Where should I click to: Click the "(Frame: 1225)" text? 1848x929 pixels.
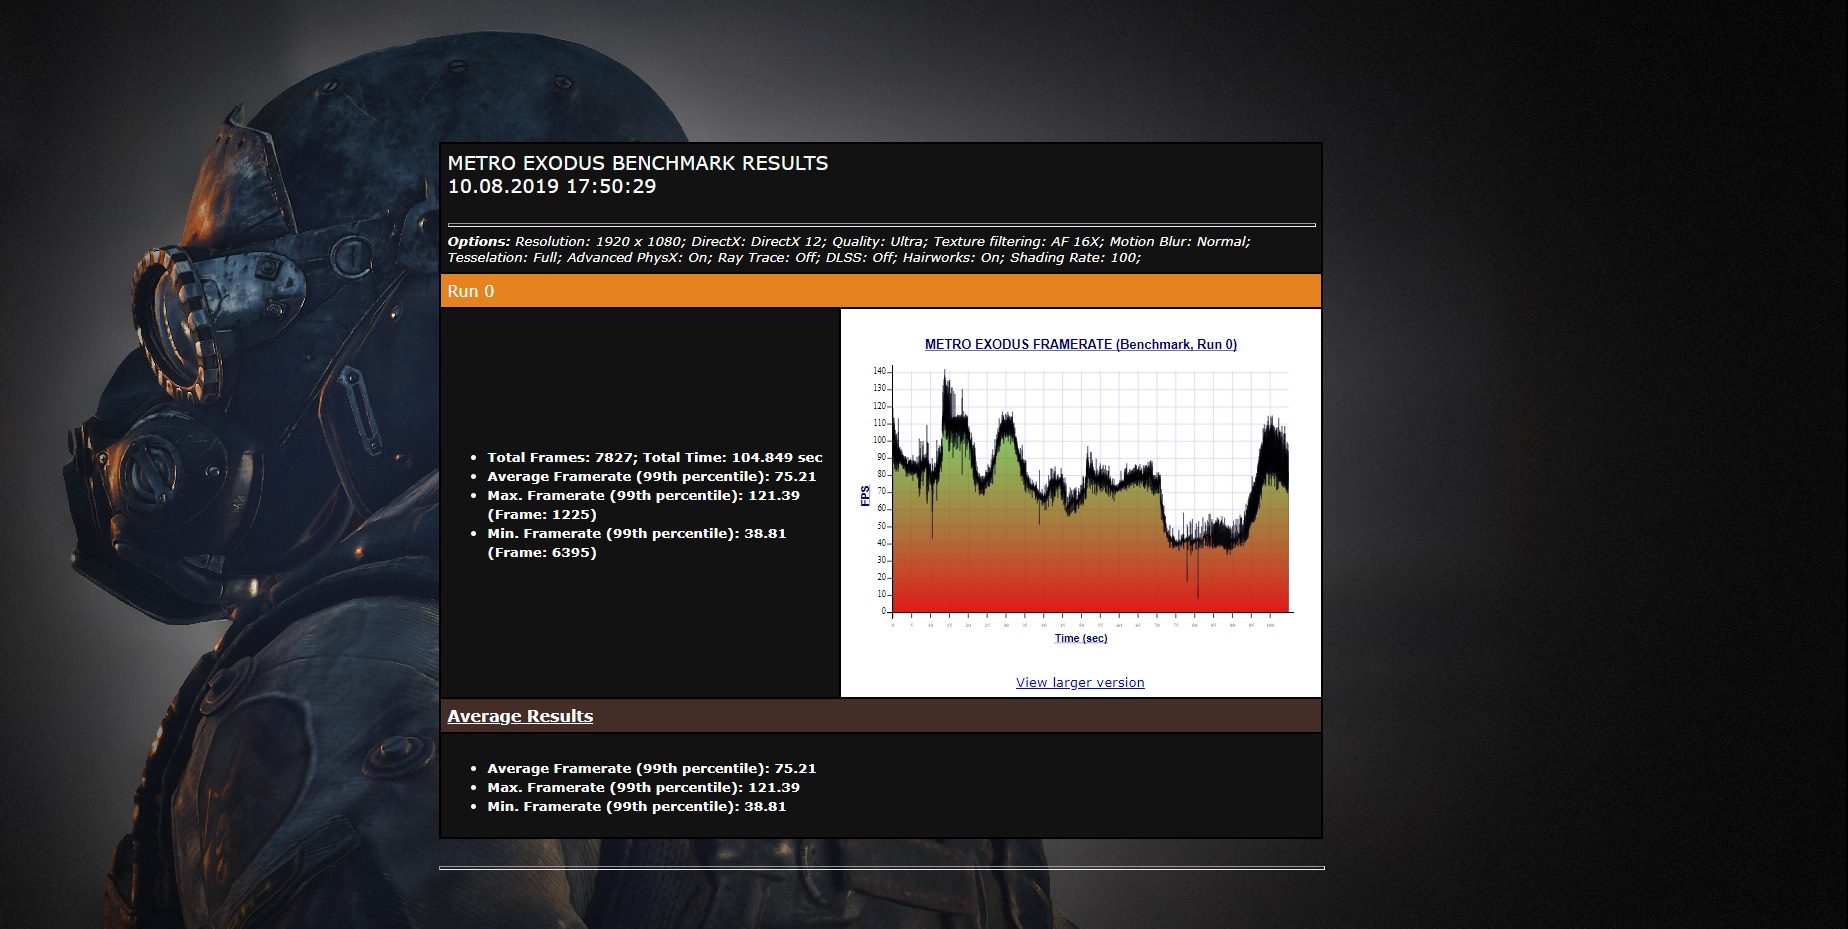(542, 514)
